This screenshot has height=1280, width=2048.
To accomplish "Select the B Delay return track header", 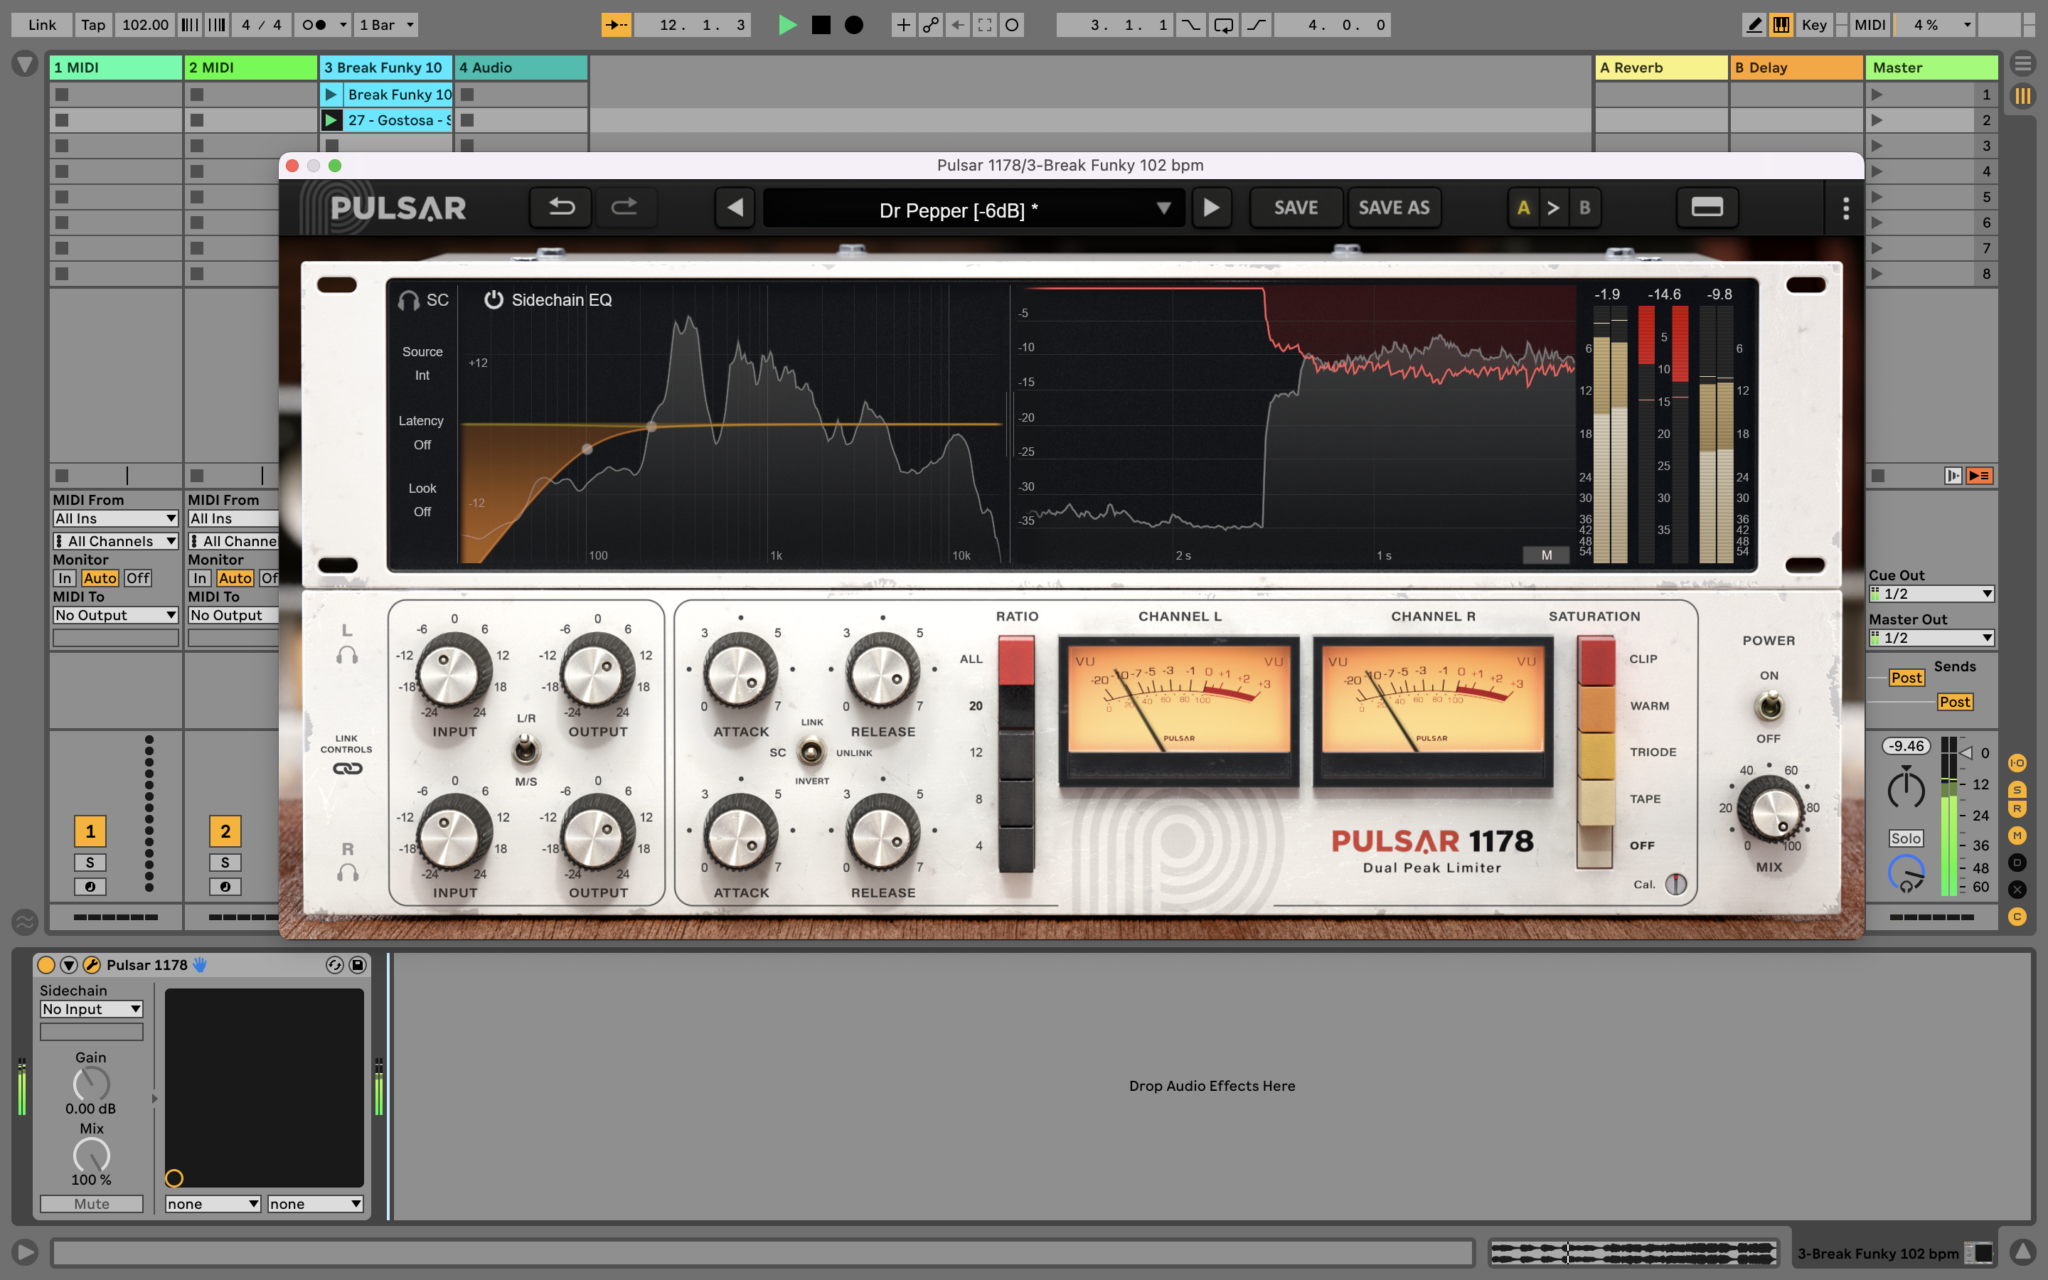I will 1797,67.
